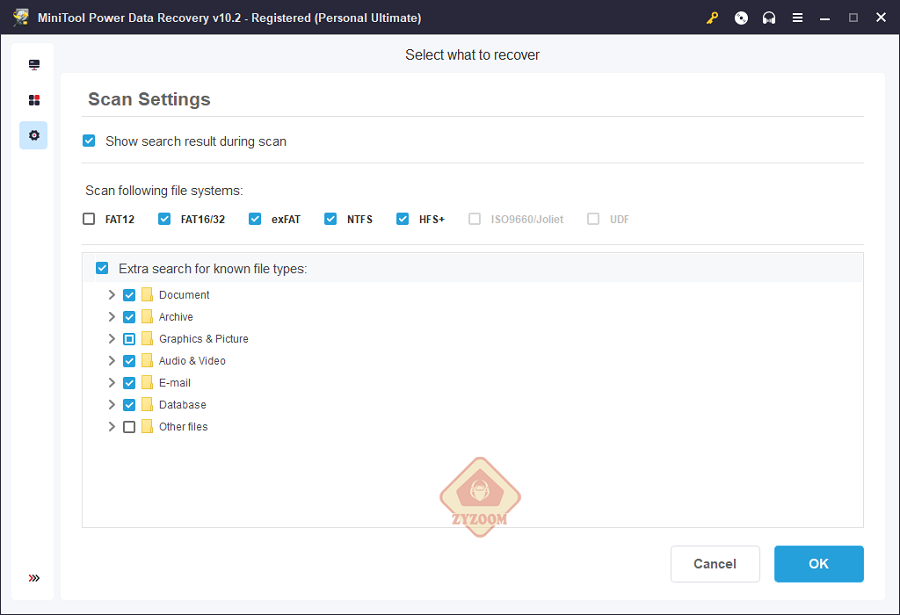Check the Graphics & Picture checkbox

pyautogui.click(x=129, y=339)
